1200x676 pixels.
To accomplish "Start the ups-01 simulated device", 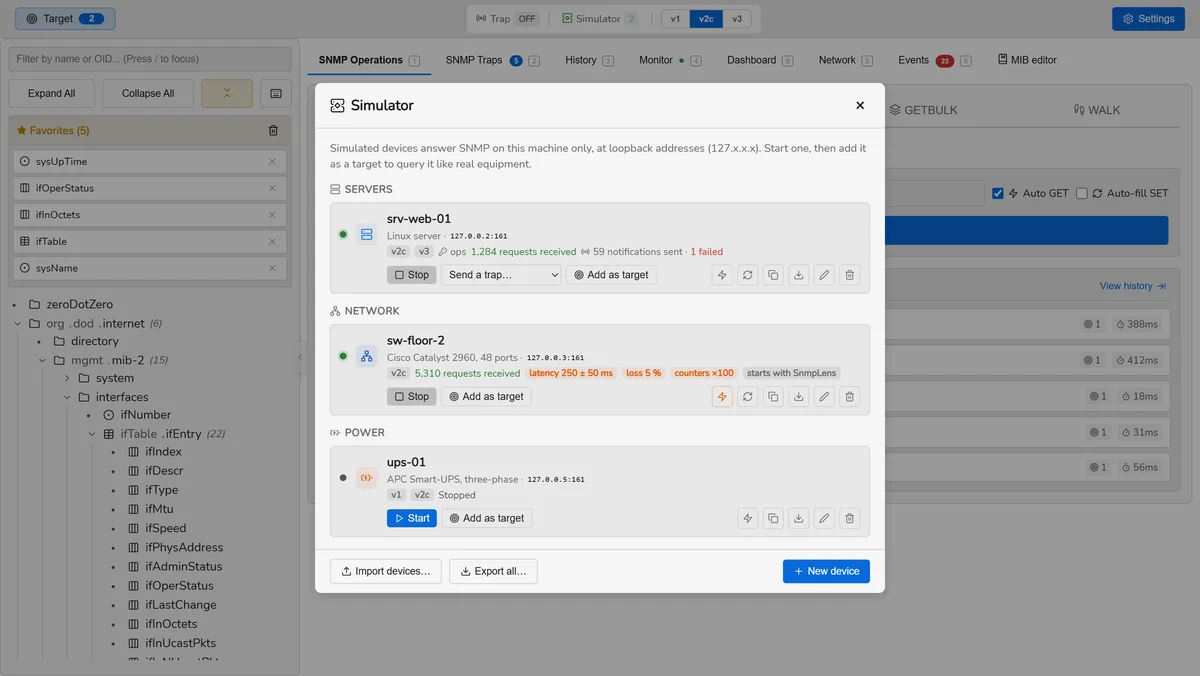I will (412, 518).
